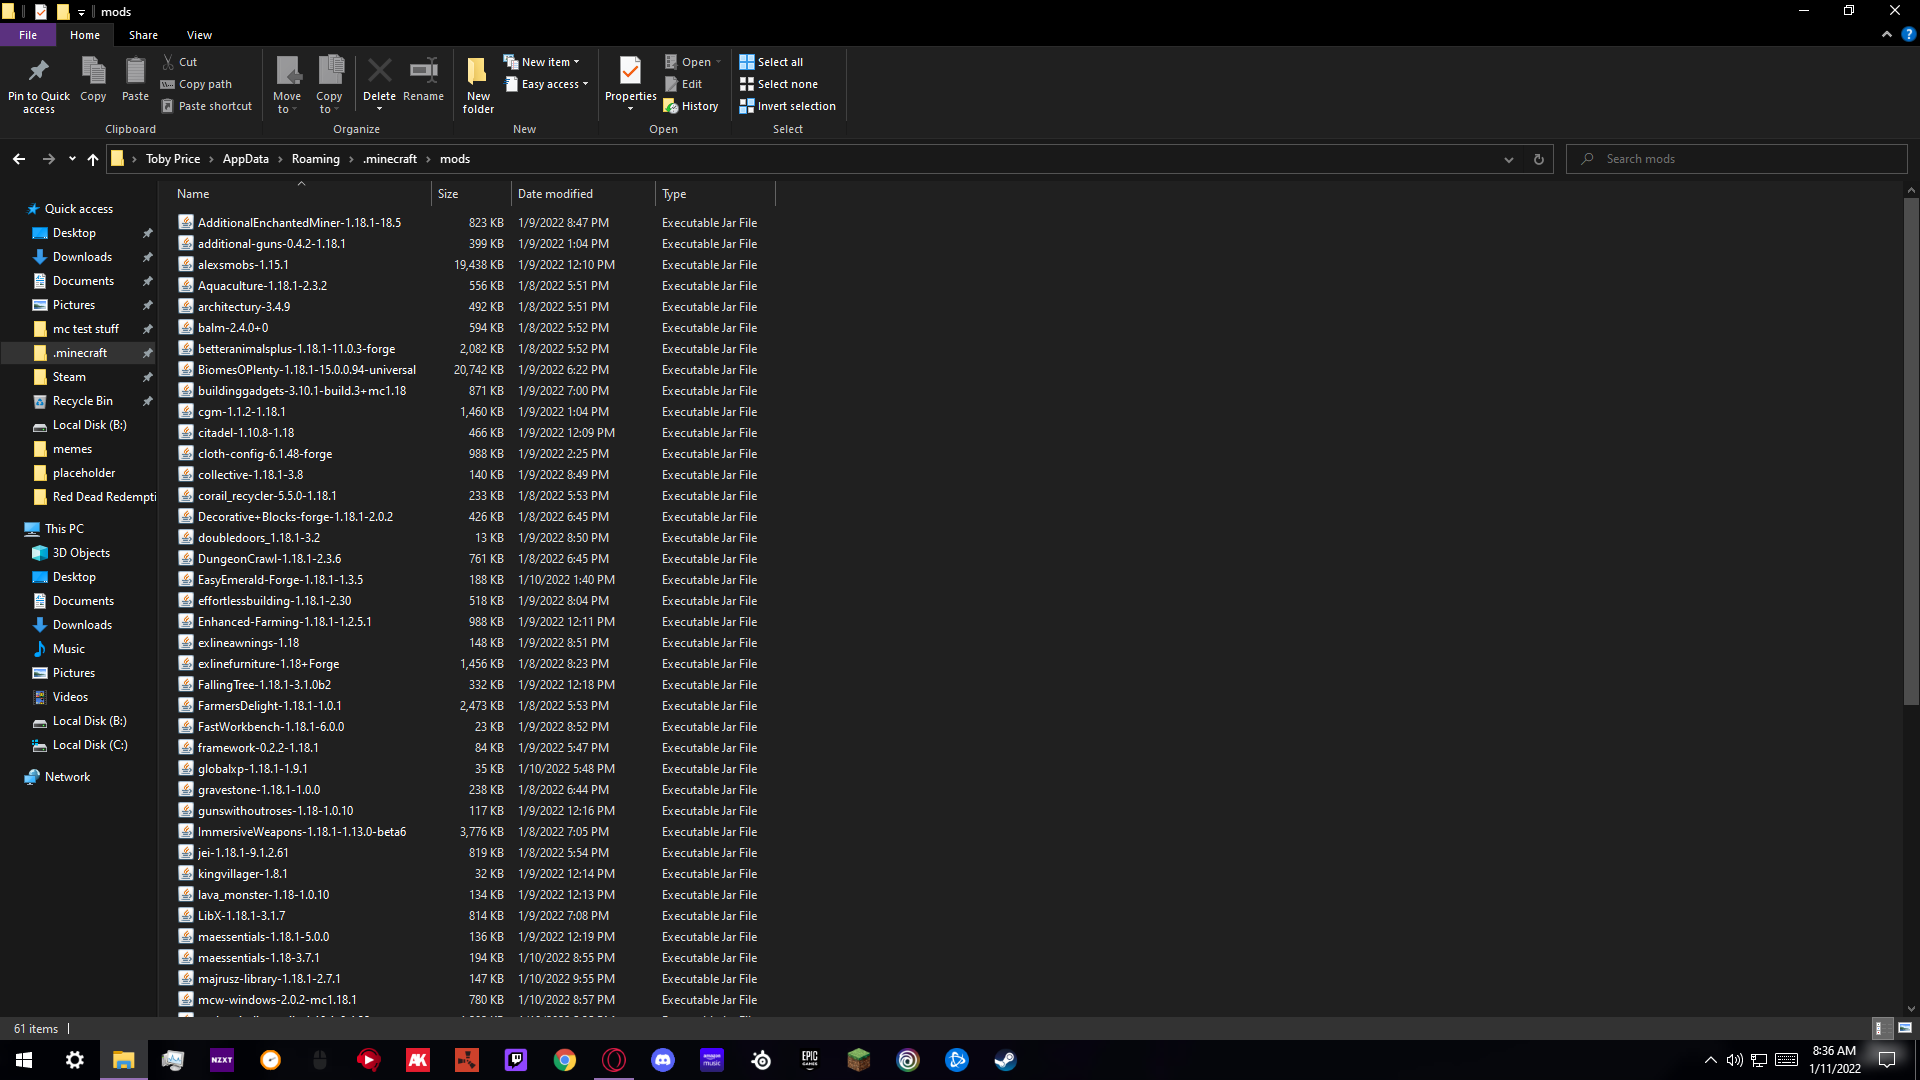Click the Search mods input field
The width and height of the screenshot is (1920, 1080).
coord(1738,159)
